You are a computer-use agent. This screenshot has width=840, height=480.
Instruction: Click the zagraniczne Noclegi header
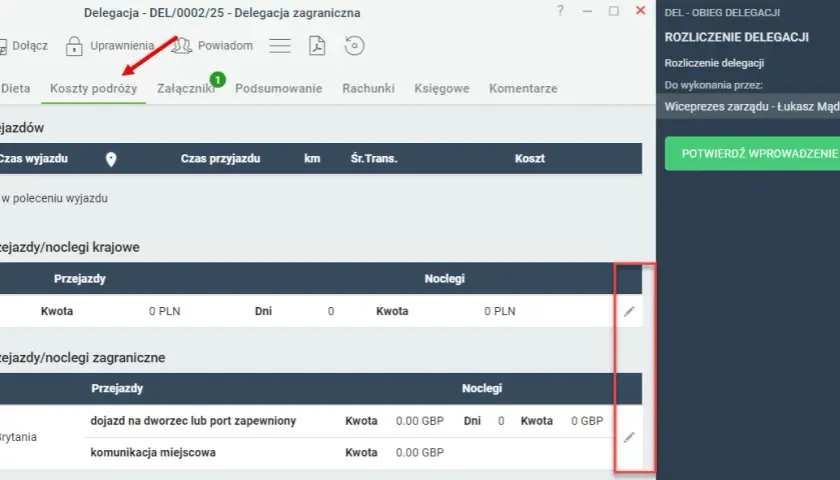point(482,388)
